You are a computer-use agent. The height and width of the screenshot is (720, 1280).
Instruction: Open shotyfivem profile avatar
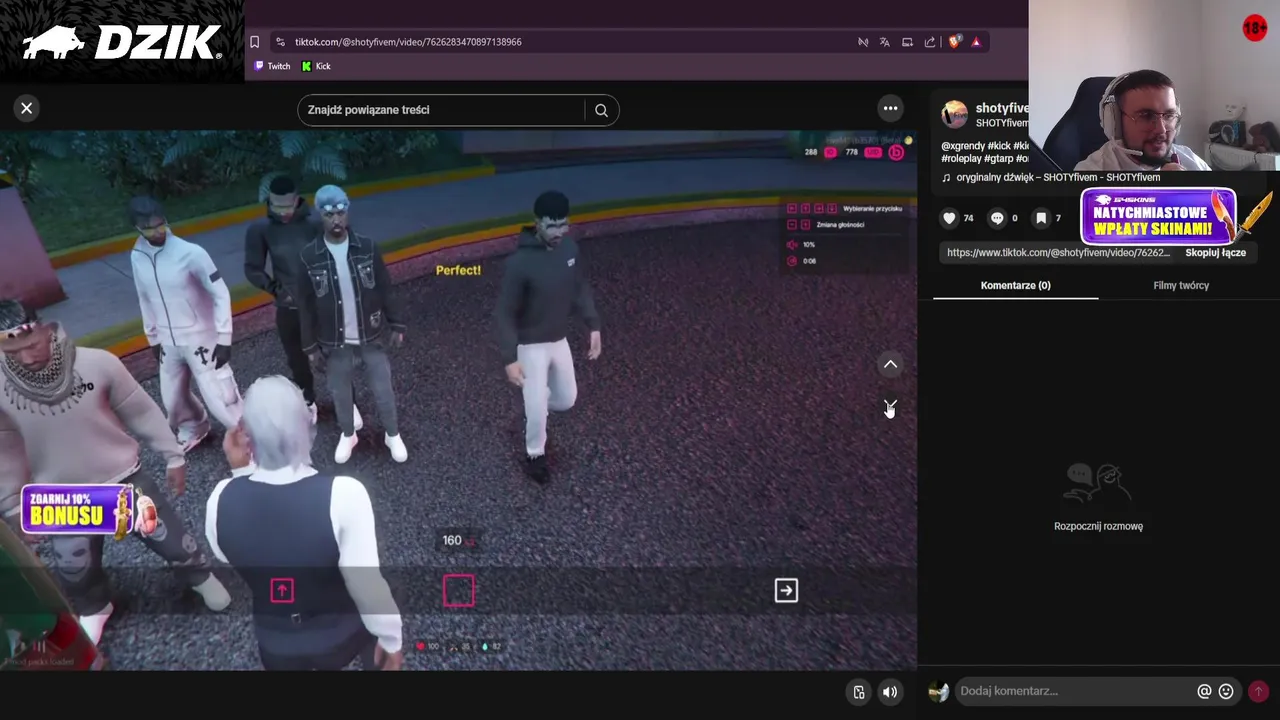click(x=955, y=114)
